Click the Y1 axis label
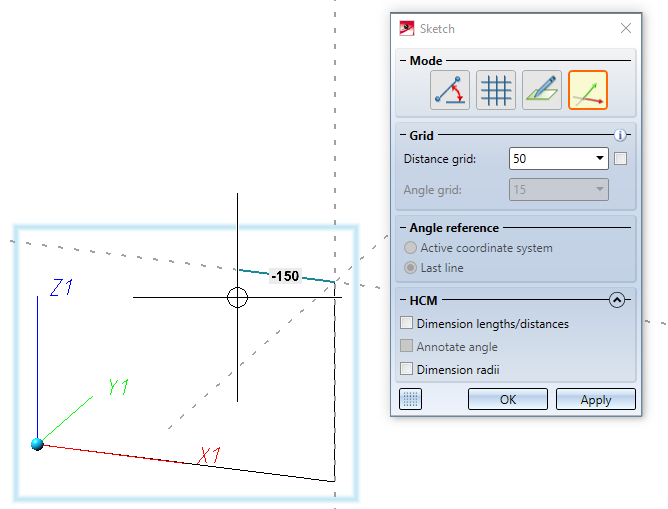Screen dimensions: 668x509 (x=118, y=387)
